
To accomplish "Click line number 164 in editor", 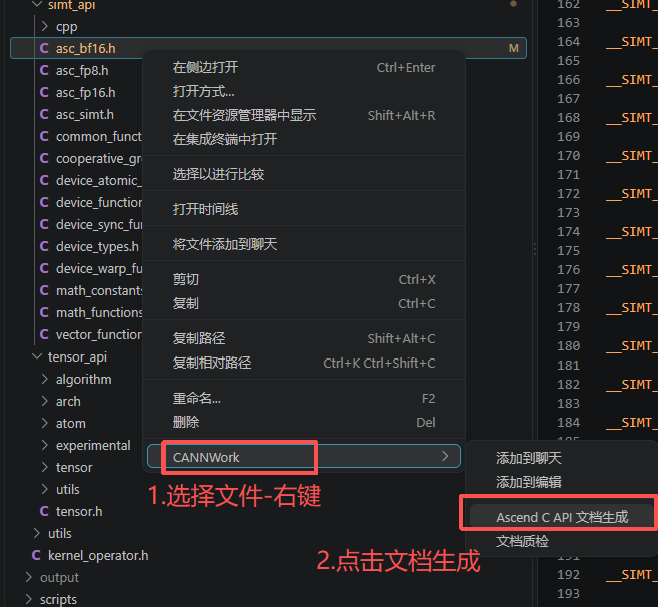I will [x=568, y=42].
